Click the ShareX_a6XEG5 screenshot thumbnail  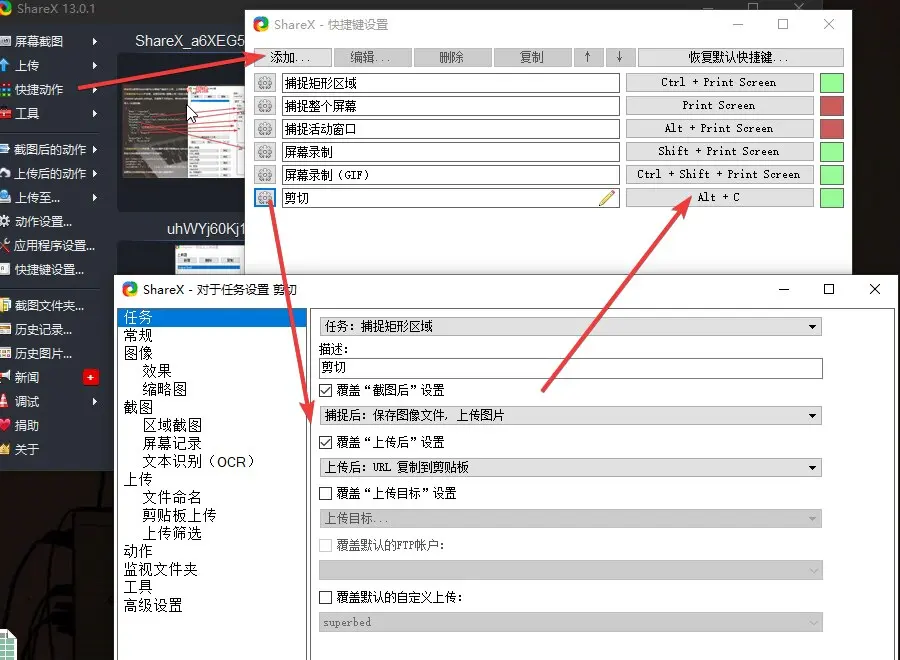(181, 131)
